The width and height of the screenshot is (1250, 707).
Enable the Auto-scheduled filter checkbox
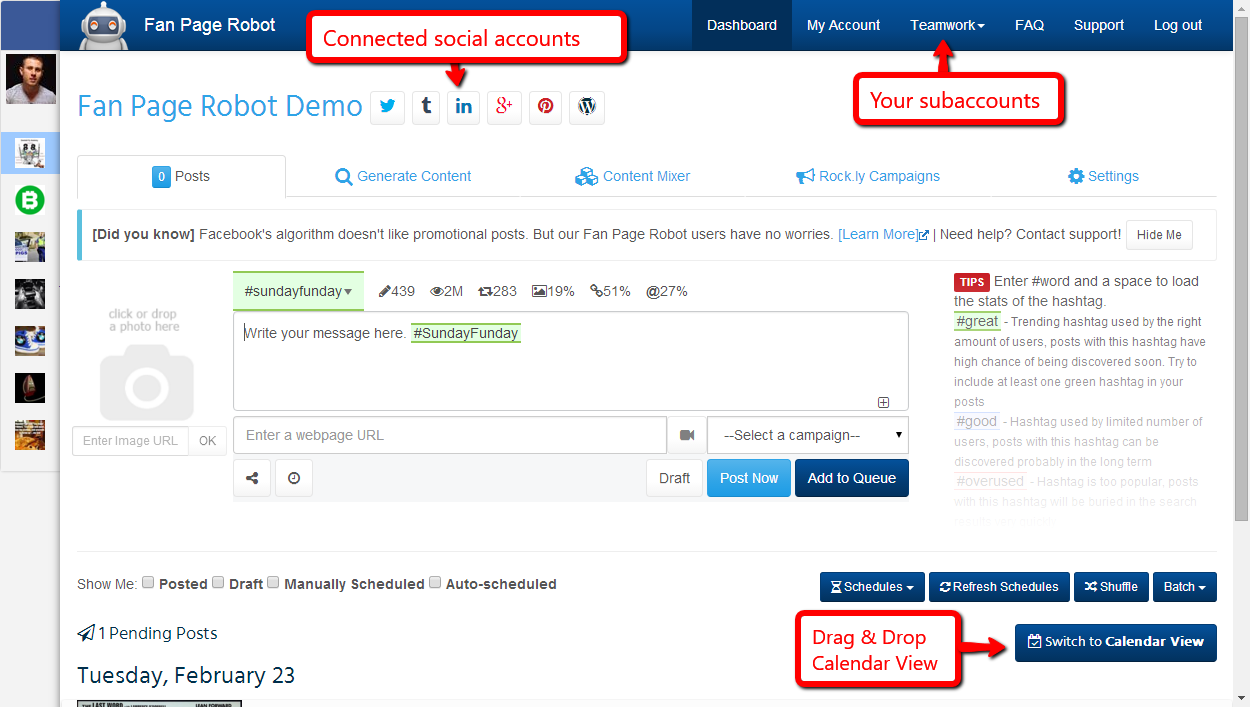(x=435, y=582)
